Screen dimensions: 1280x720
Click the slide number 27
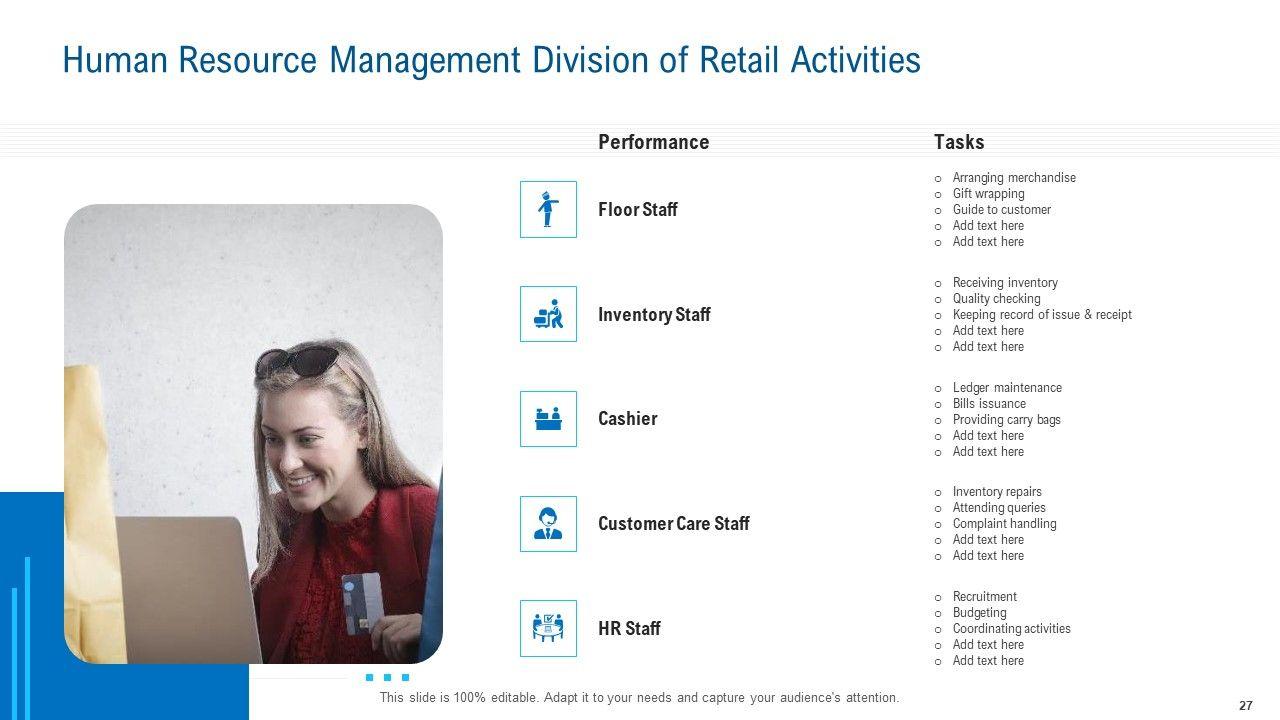(1245, 705)
